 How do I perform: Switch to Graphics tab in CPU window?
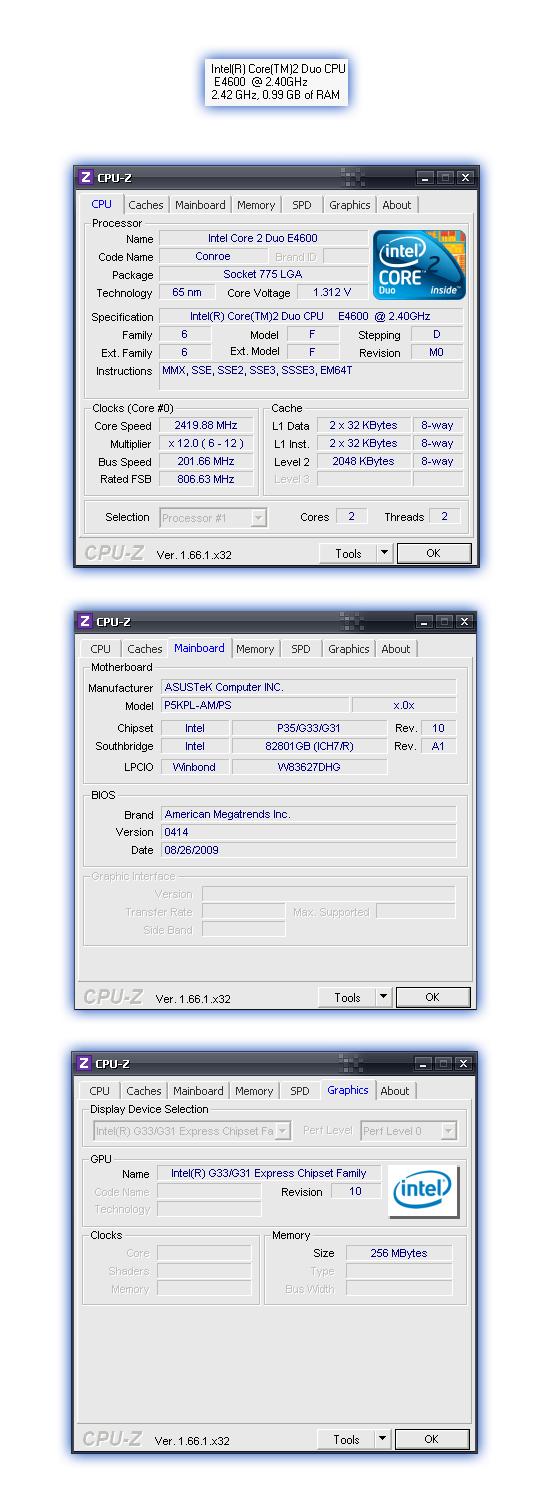pyautogui.click(x=350, y=205)
